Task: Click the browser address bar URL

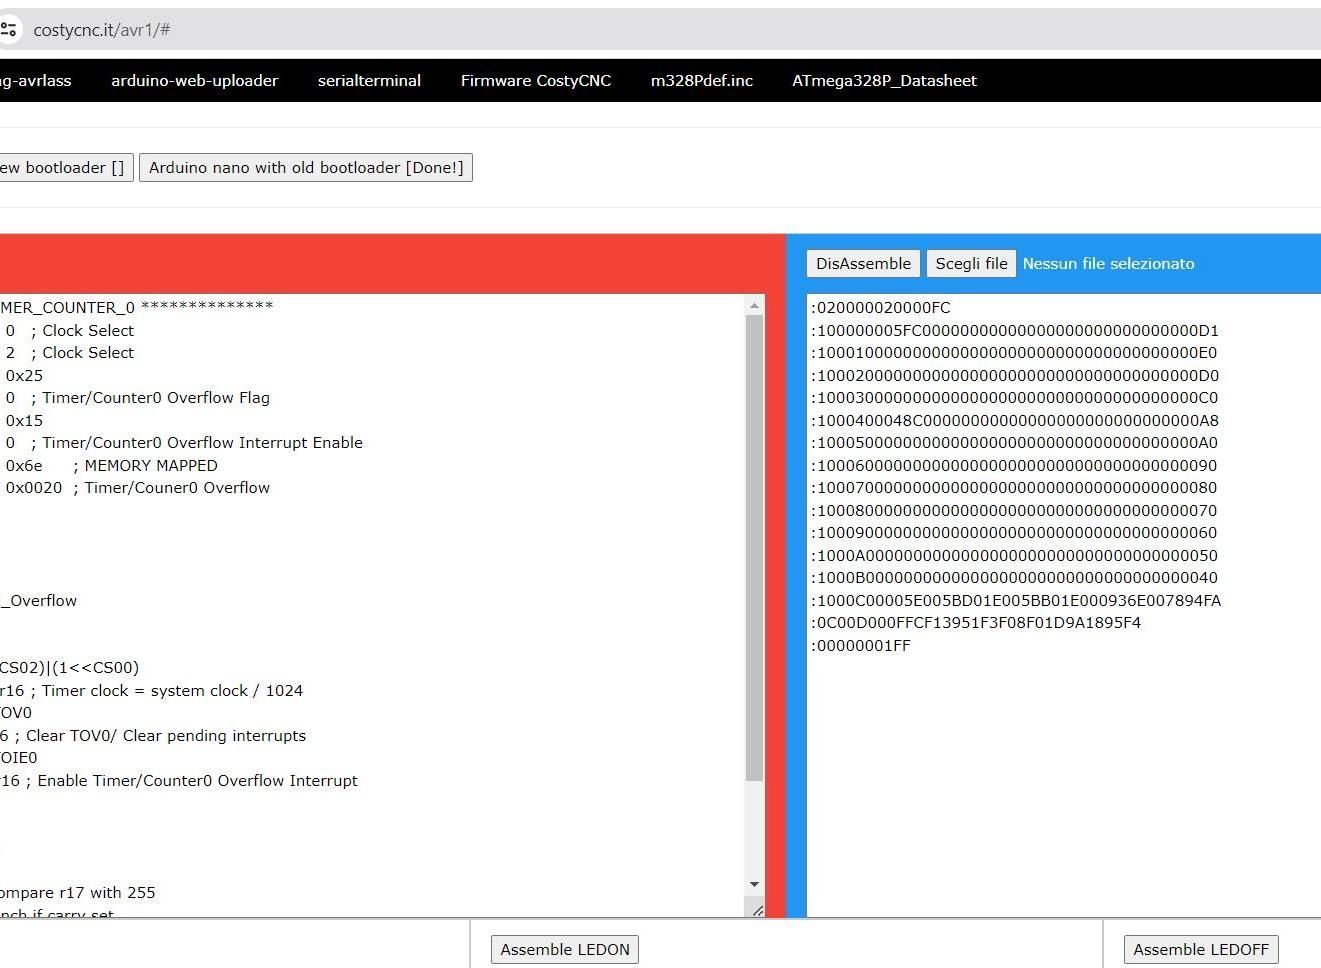Action: pos(102,30)
